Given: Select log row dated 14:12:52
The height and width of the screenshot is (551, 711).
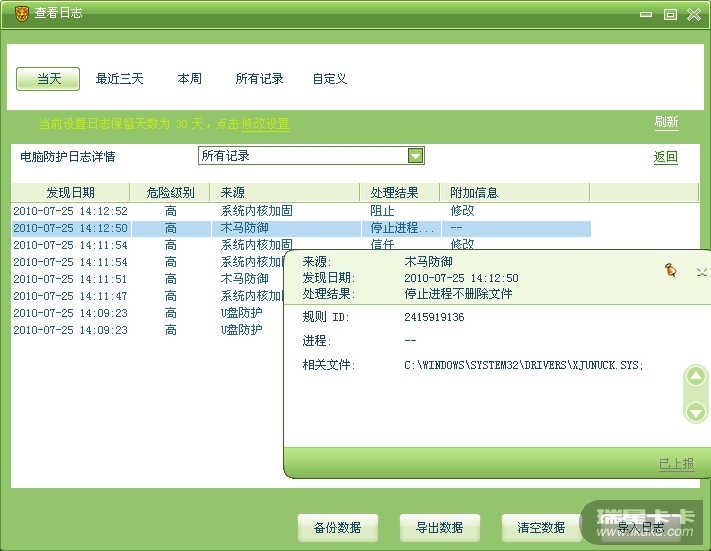Looking at the screenshot, I should [301, 211].
